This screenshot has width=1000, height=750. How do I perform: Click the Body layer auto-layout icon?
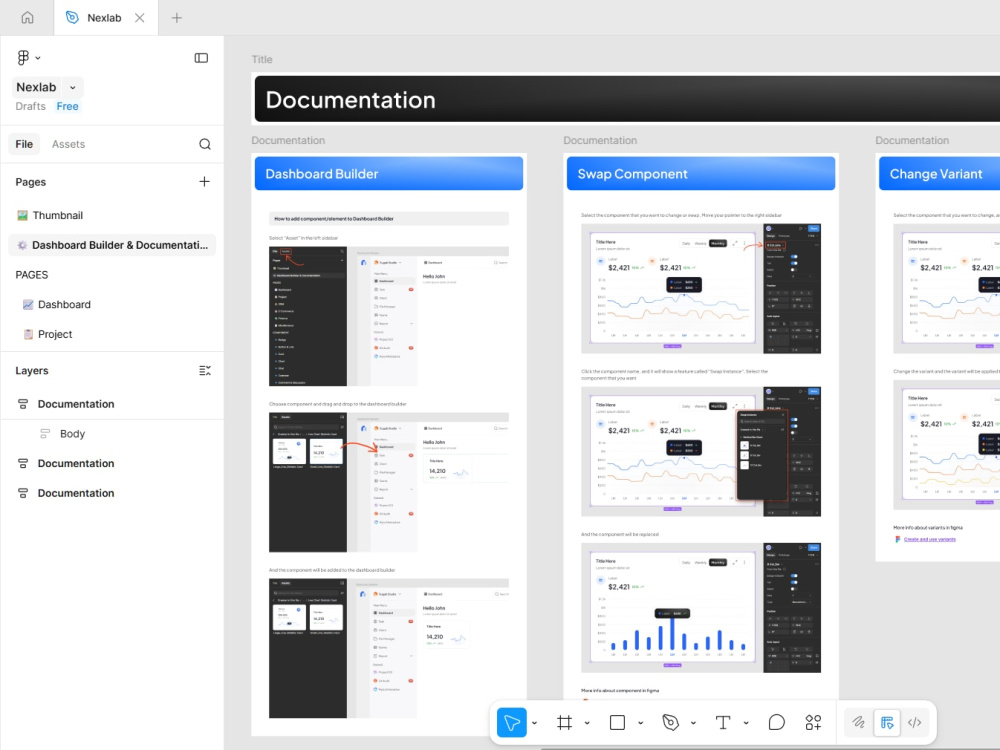pyautogui.click(x=45, y=434)
